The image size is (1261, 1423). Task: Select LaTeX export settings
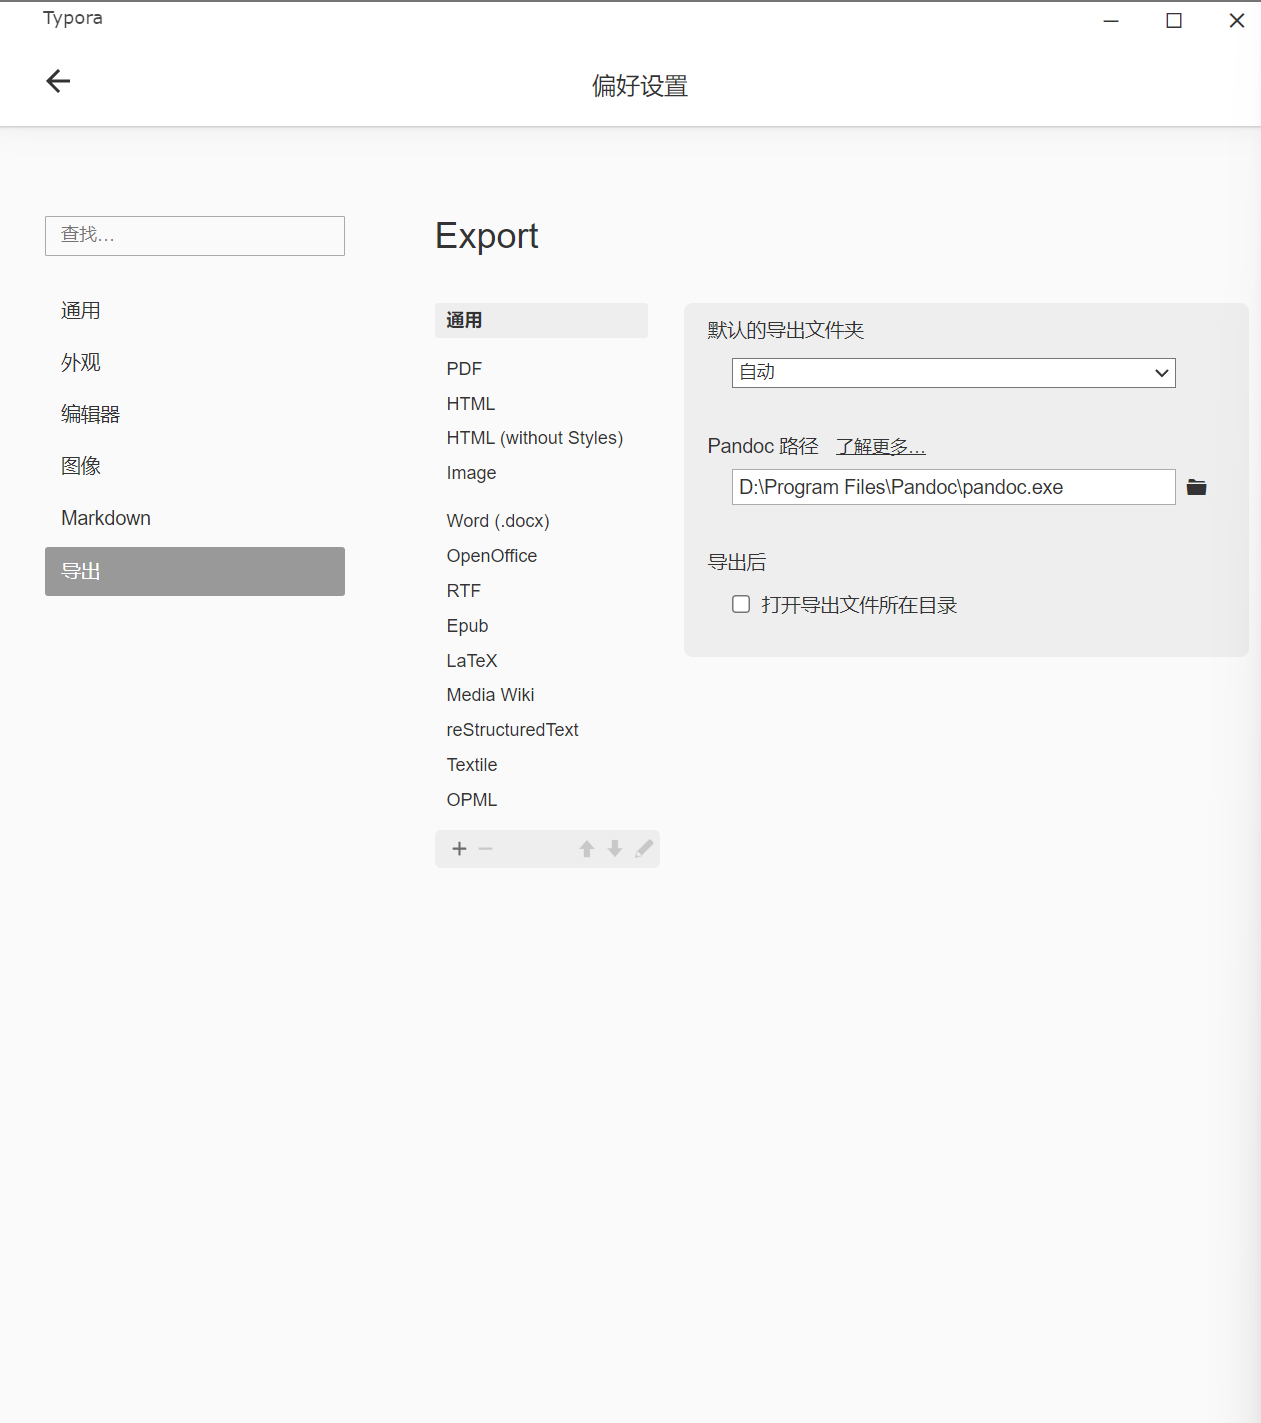[541, 661]
